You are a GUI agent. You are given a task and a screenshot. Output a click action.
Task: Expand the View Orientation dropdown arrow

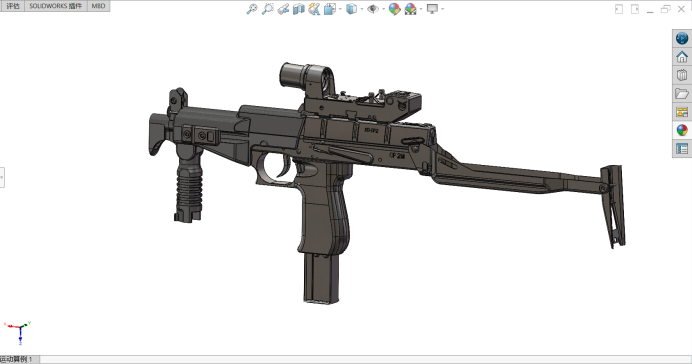[340, 9]
